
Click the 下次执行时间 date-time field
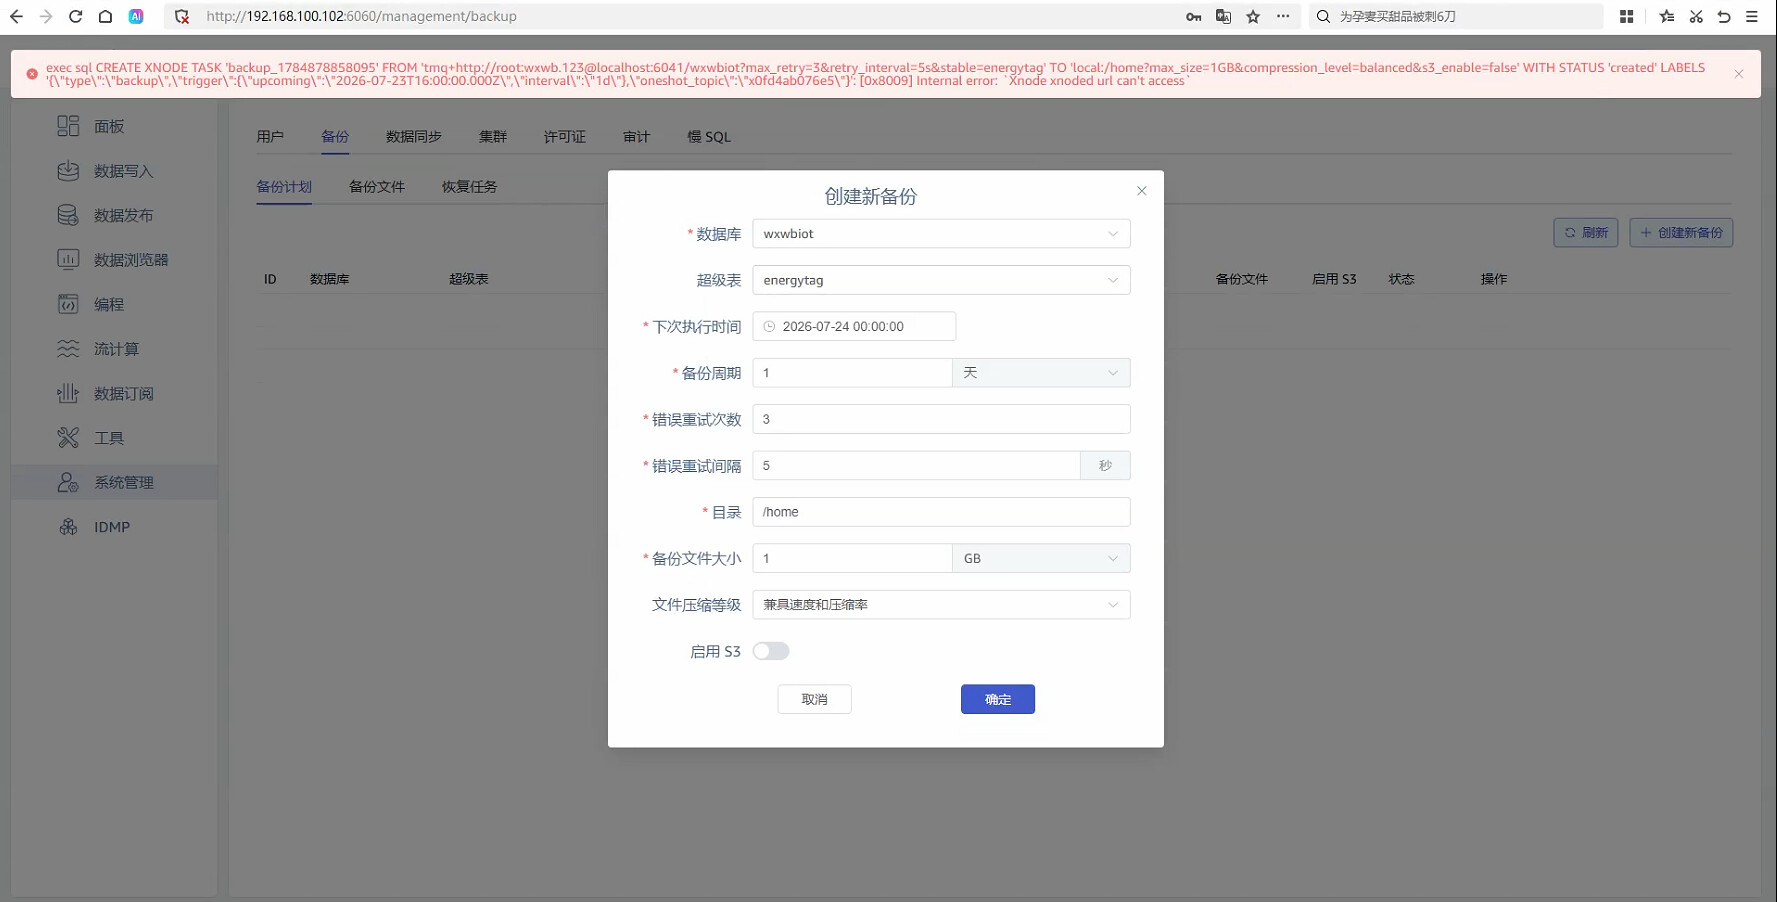[x=854, y=327]
